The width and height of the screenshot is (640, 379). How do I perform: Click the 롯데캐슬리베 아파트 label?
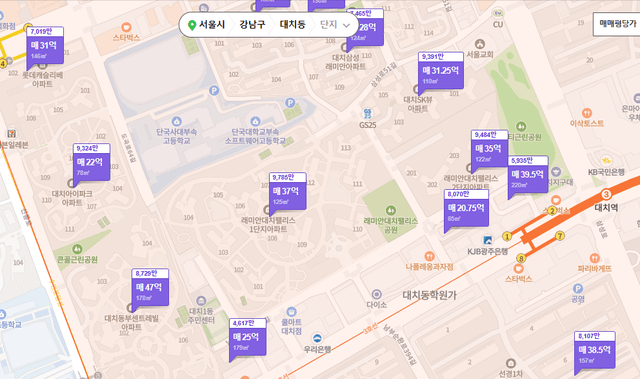pyautogui.click(x=42, y=80)
